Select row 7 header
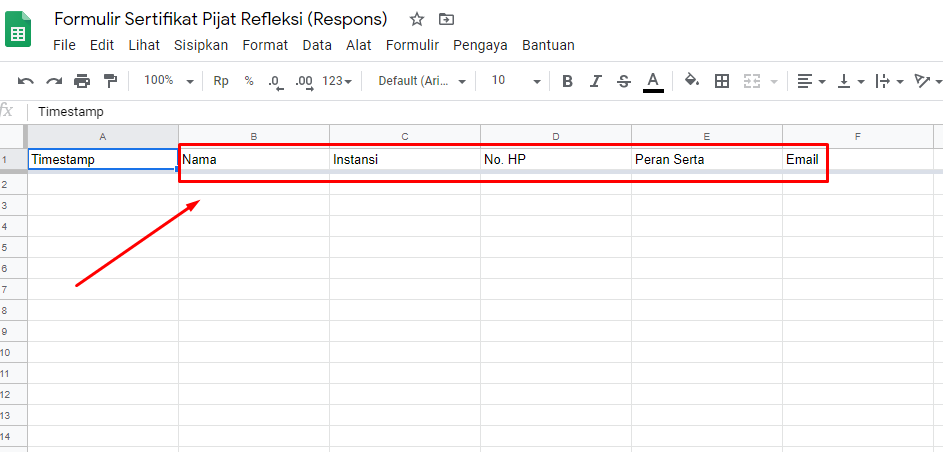Screen dimensions: 943x452 (13, 289)
